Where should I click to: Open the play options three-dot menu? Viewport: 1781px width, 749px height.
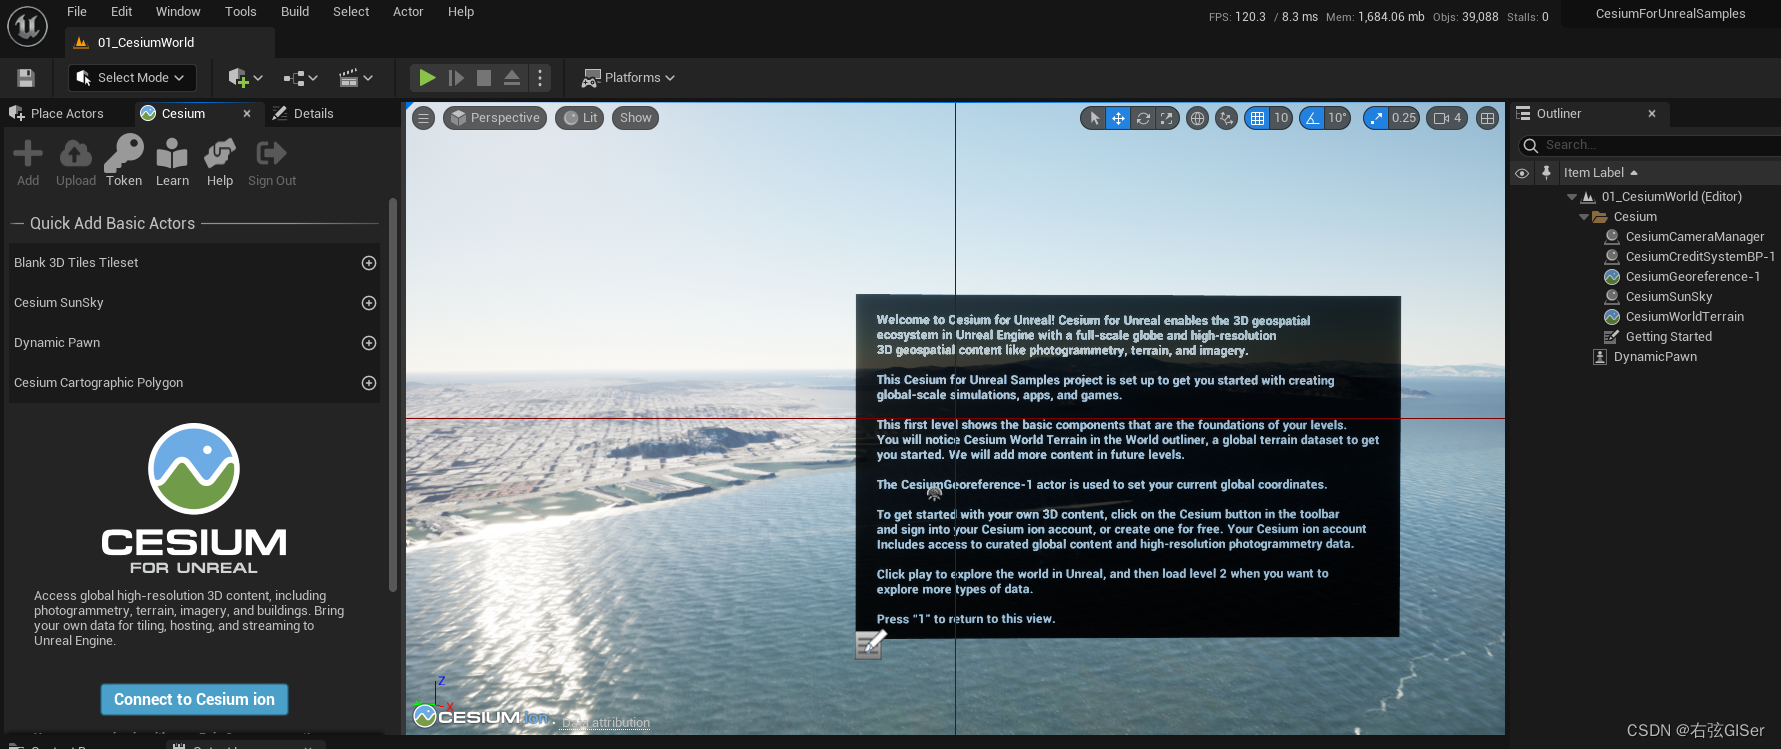[x=540, y=77]
